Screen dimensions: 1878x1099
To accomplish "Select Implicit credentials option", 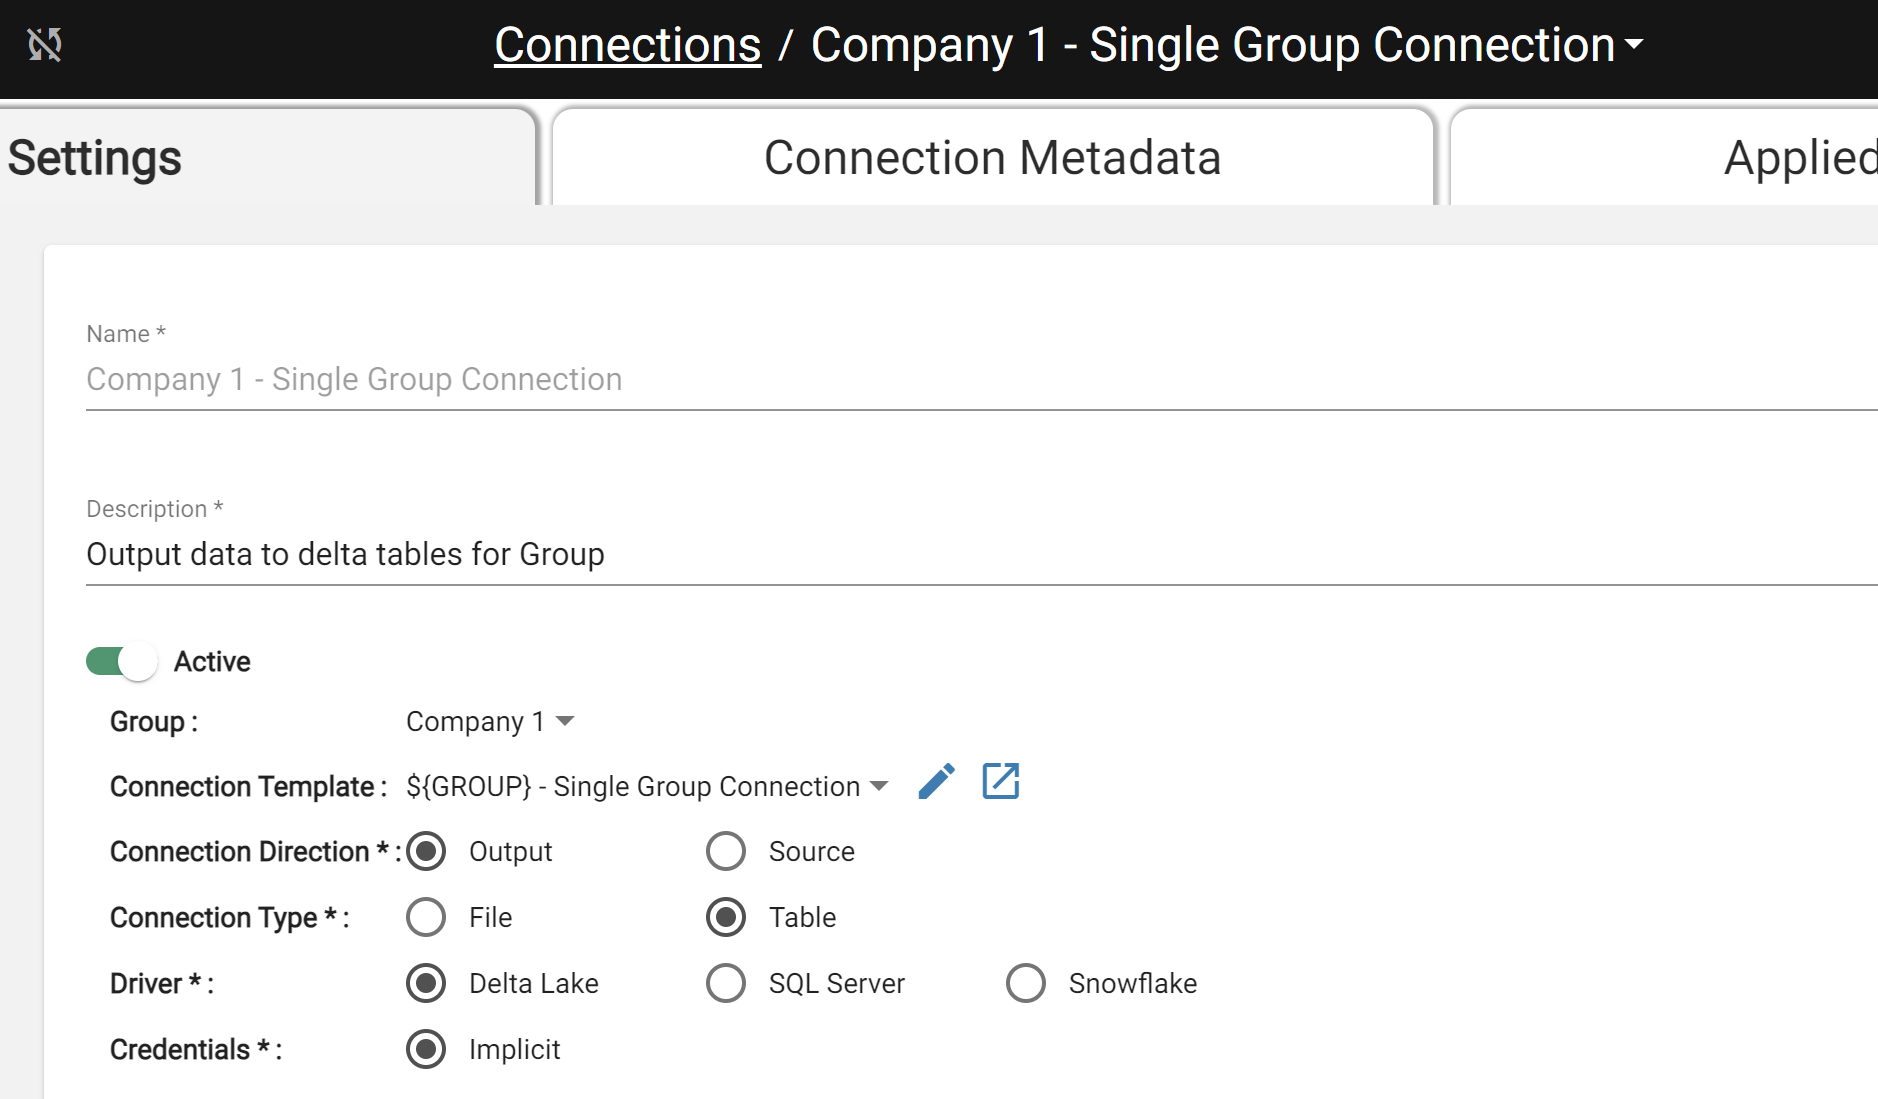I will click(427, 1049).
